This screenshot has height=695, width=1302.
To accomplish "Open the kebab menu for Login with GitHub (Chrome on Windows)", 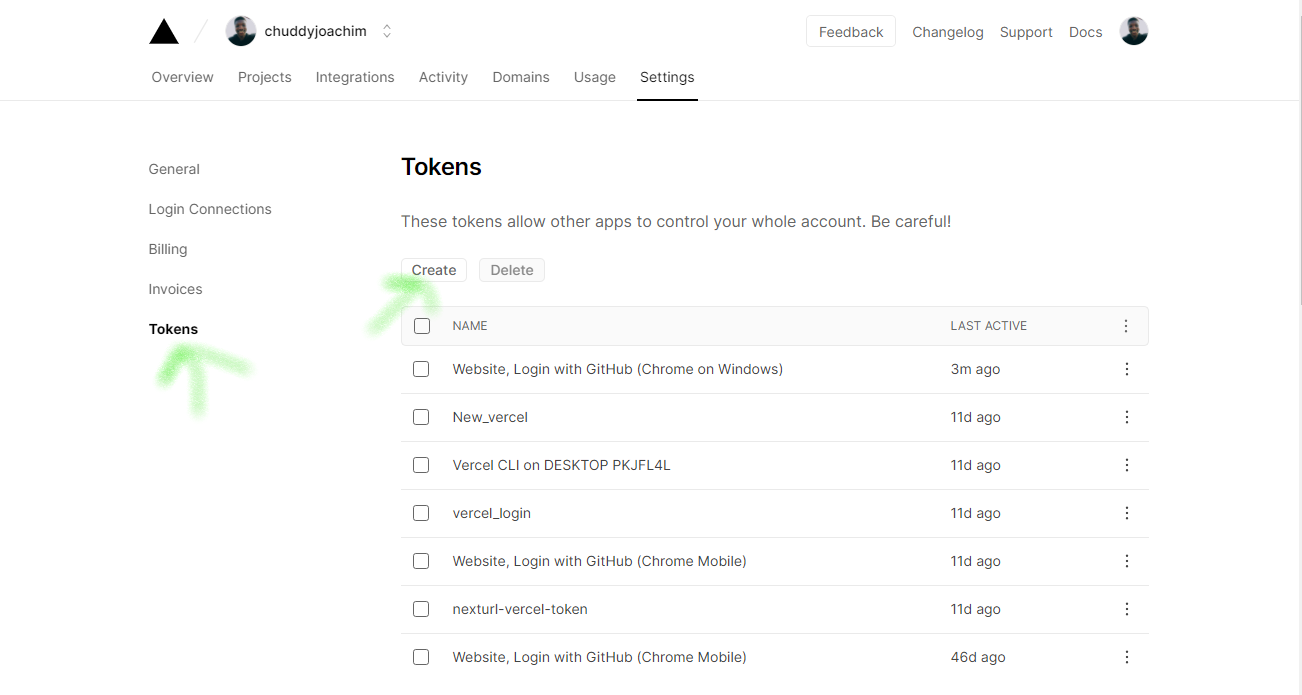I will pyautogui.click(x=1127, y=369).
